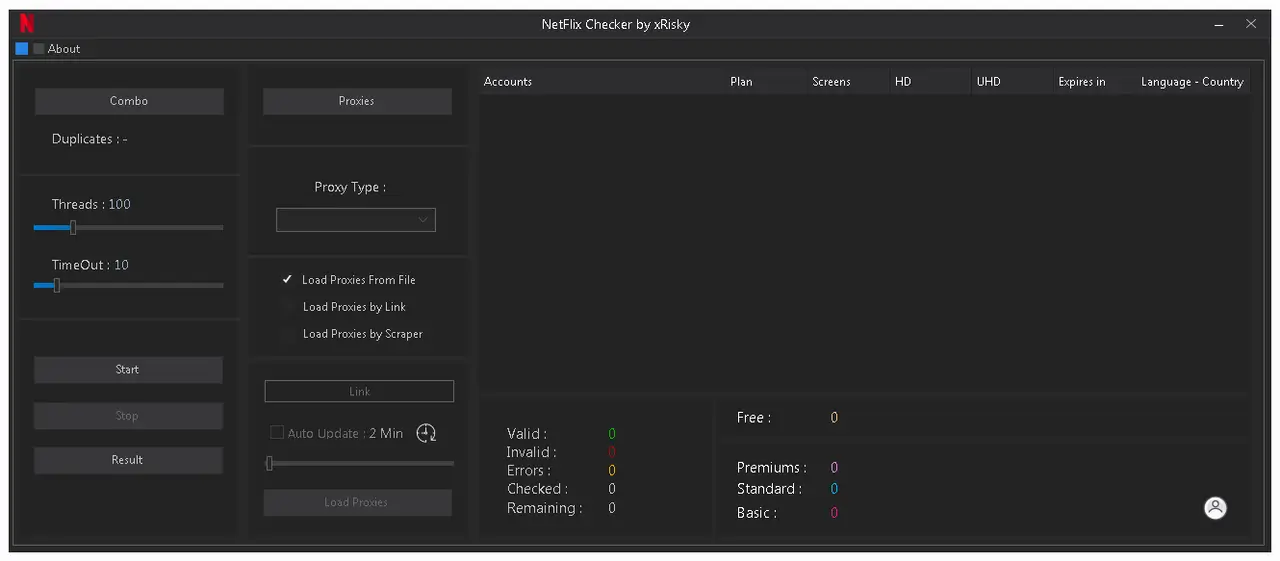Click the blue square menu icon
The width and height of the screenshot is (1280, 561).
[x=22, y=48]
